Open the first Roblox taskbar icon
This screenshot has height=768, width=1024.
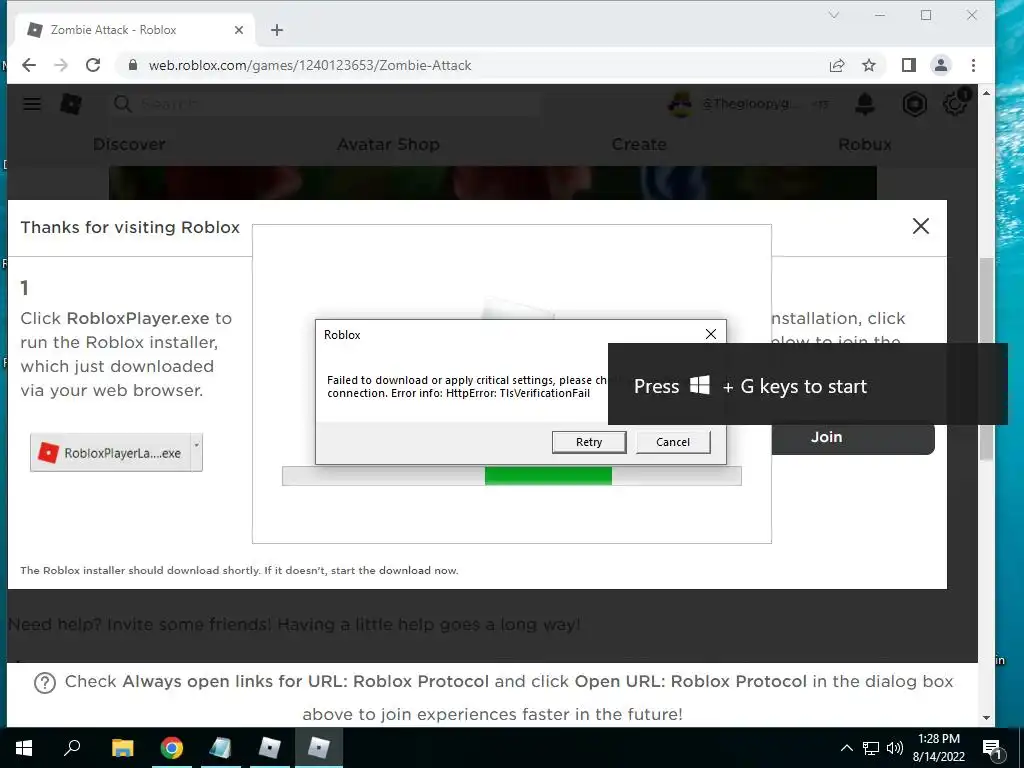pyautogui.click(x=270, y=748)
